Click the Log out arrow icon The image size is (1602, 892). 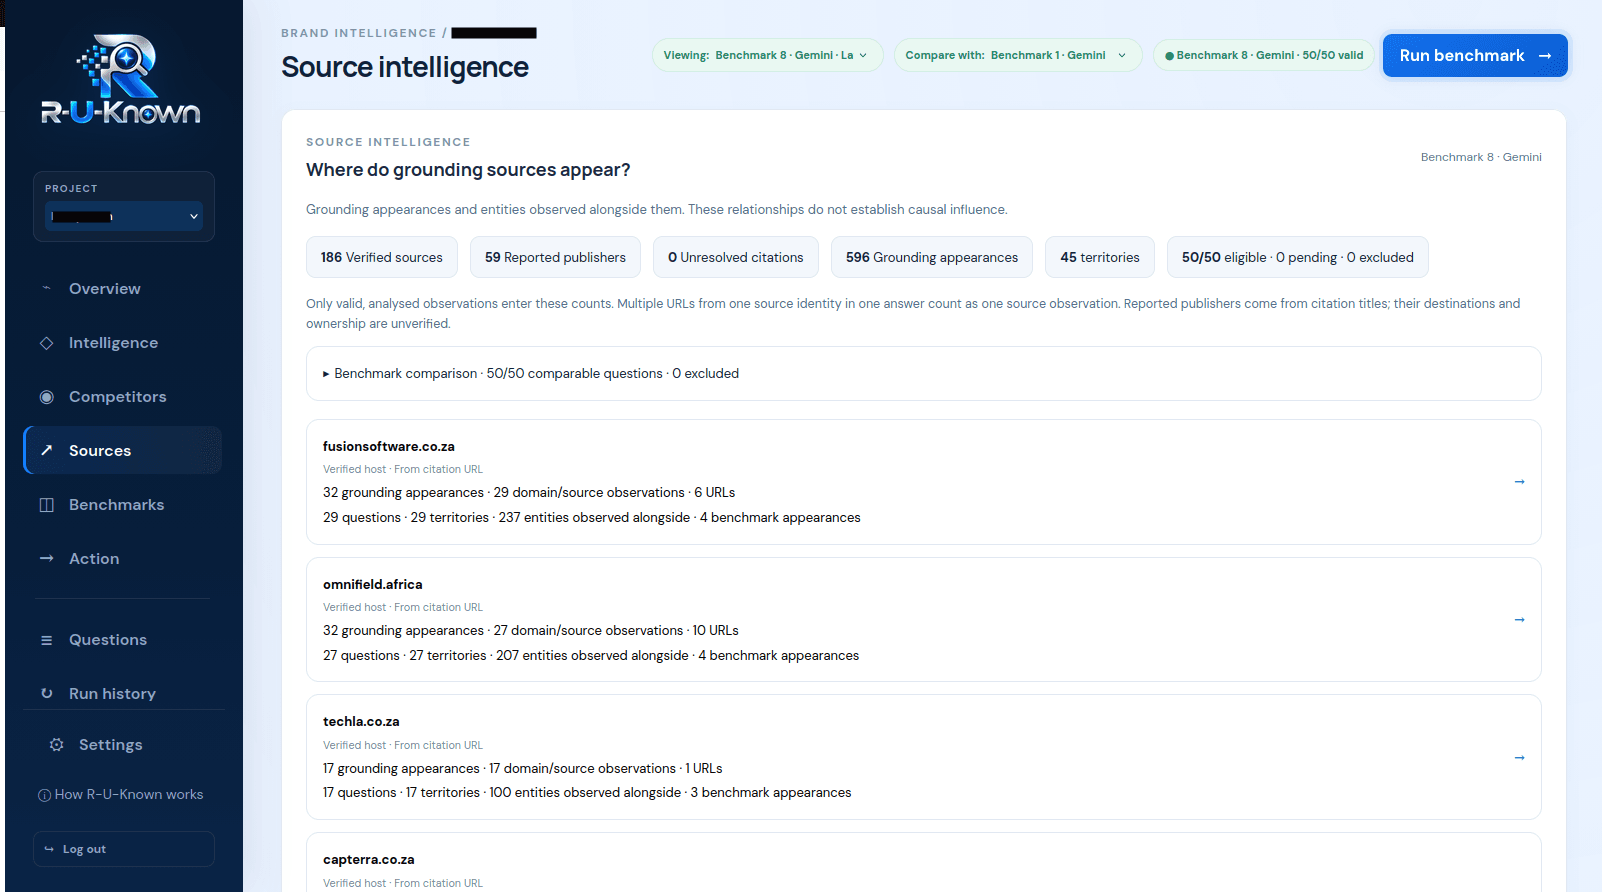(x=48, y=849)
